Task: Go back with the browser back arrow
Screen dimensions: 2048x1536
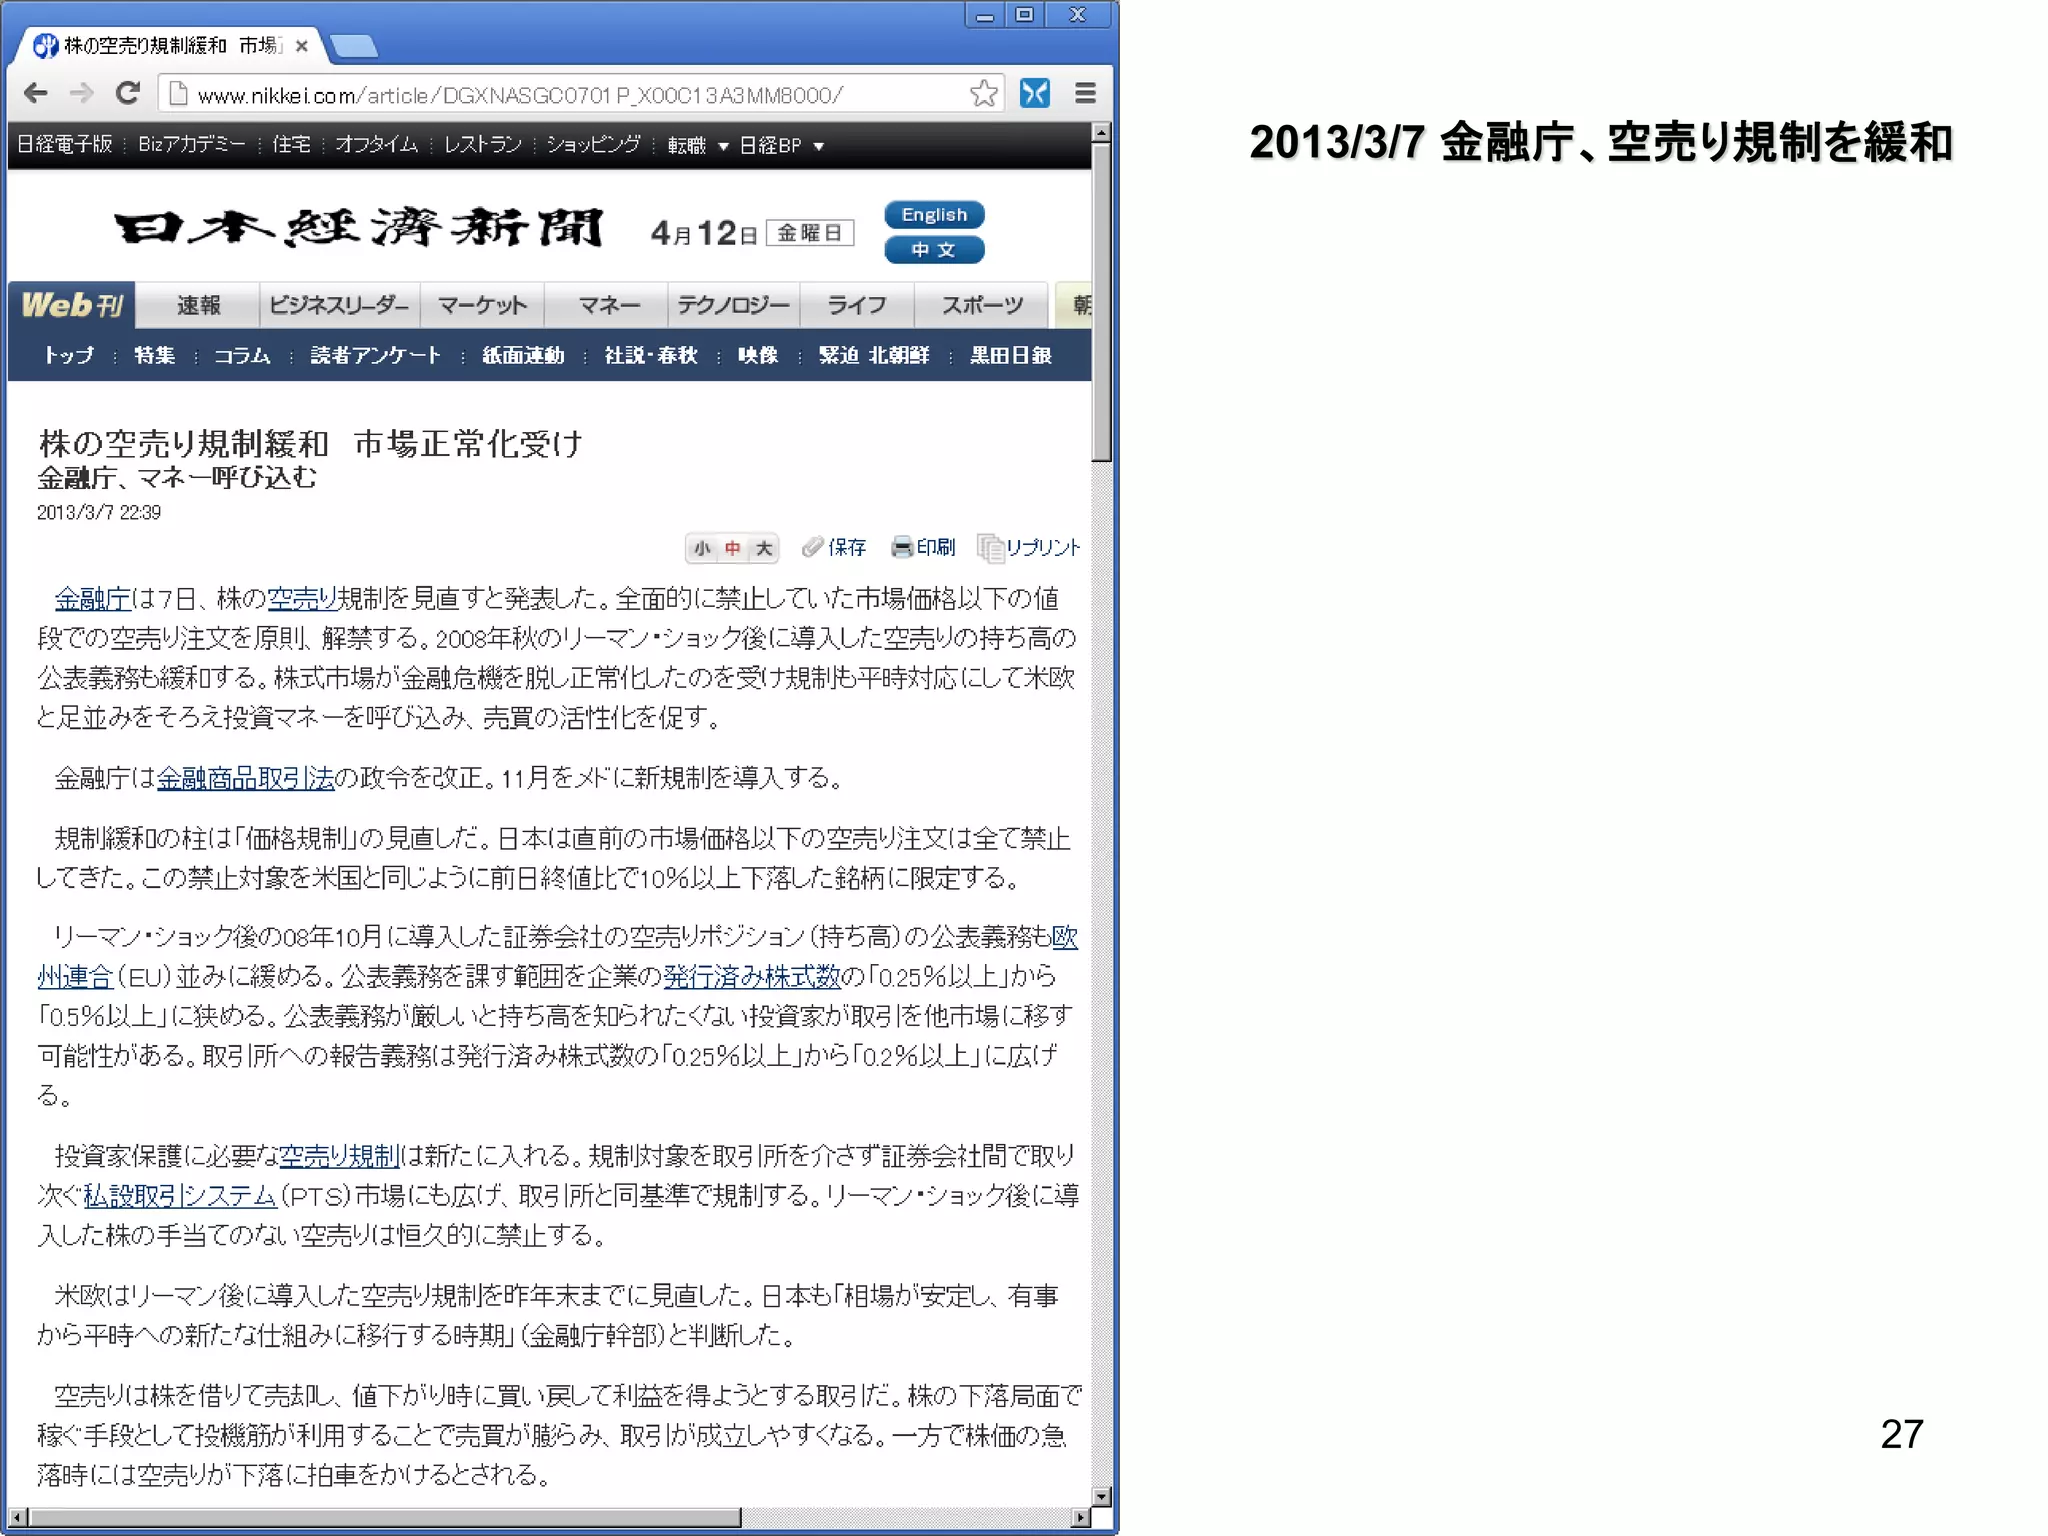Action: (36, 94)
